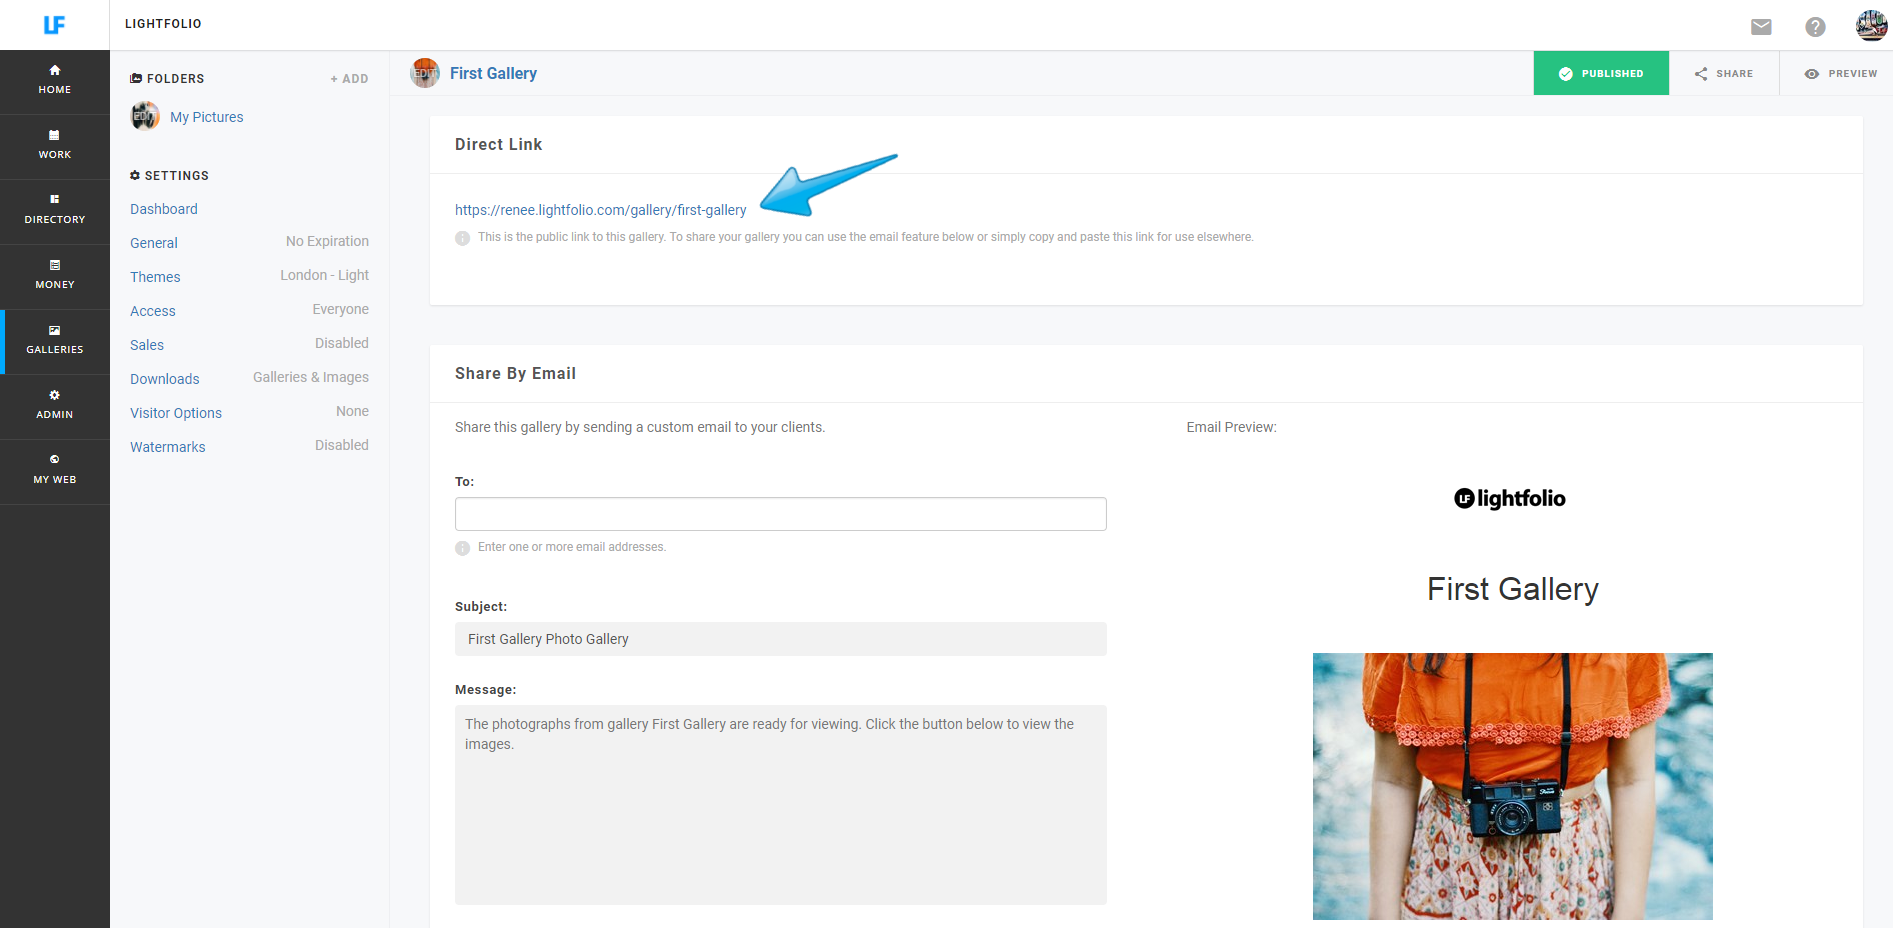1893x928 pixels.
Task: Open the My Web section in sidebar
Action: (x=55, y=470)
